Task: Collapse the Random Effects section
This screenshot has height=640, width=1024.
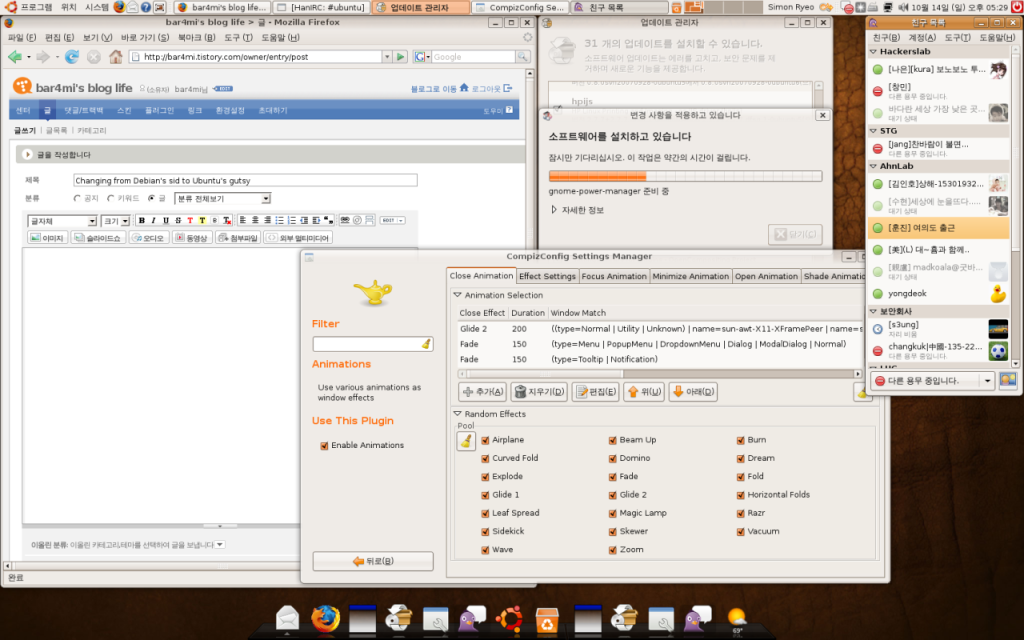Action: pos(458,414)
